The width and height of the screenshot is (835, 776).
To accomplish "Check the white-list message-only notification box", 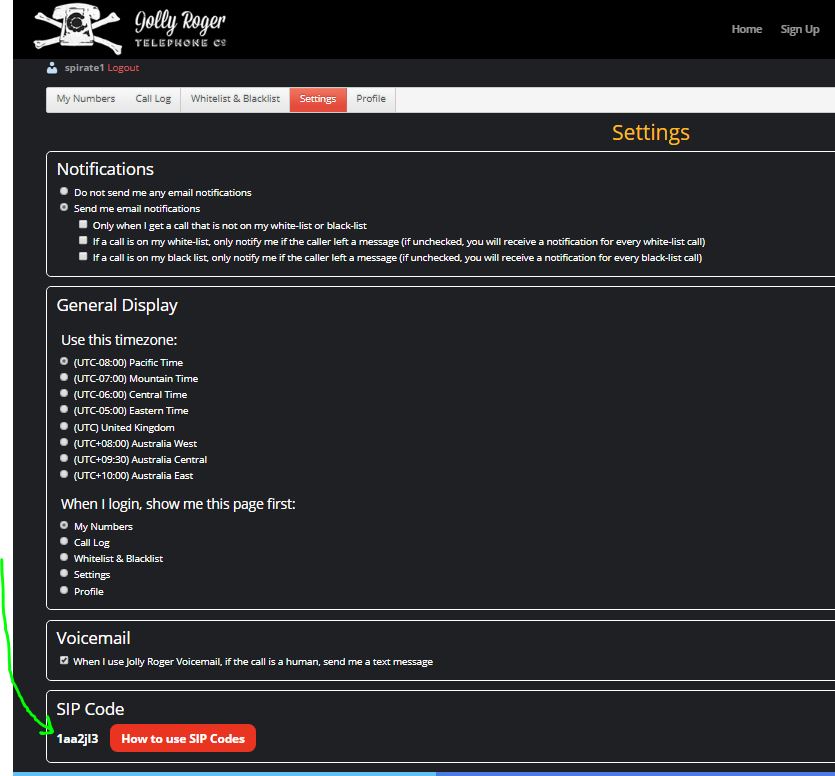I will tap(84, 241).
